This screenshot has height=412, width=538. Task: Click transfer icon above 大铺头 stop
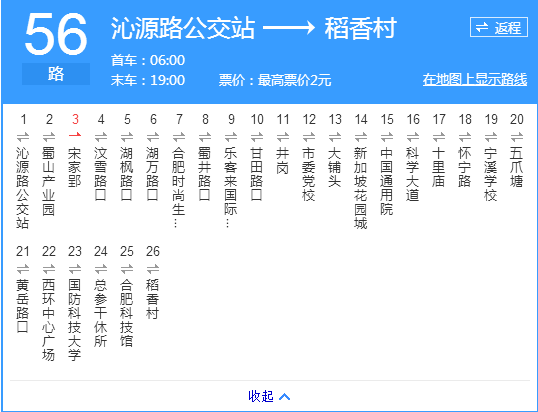[x=335, y=137]
